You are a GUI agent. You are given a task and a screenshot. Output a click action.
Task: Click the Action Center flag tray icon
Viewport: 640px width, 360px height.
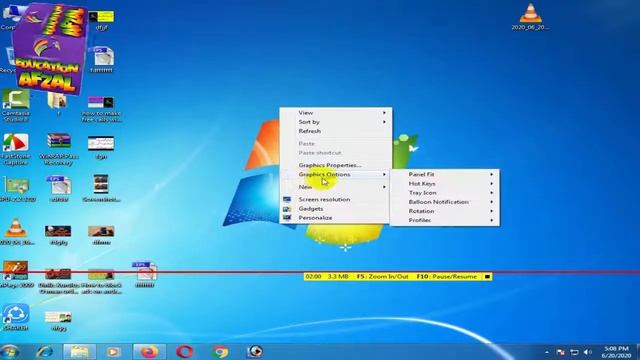click(x=561, y=352)
